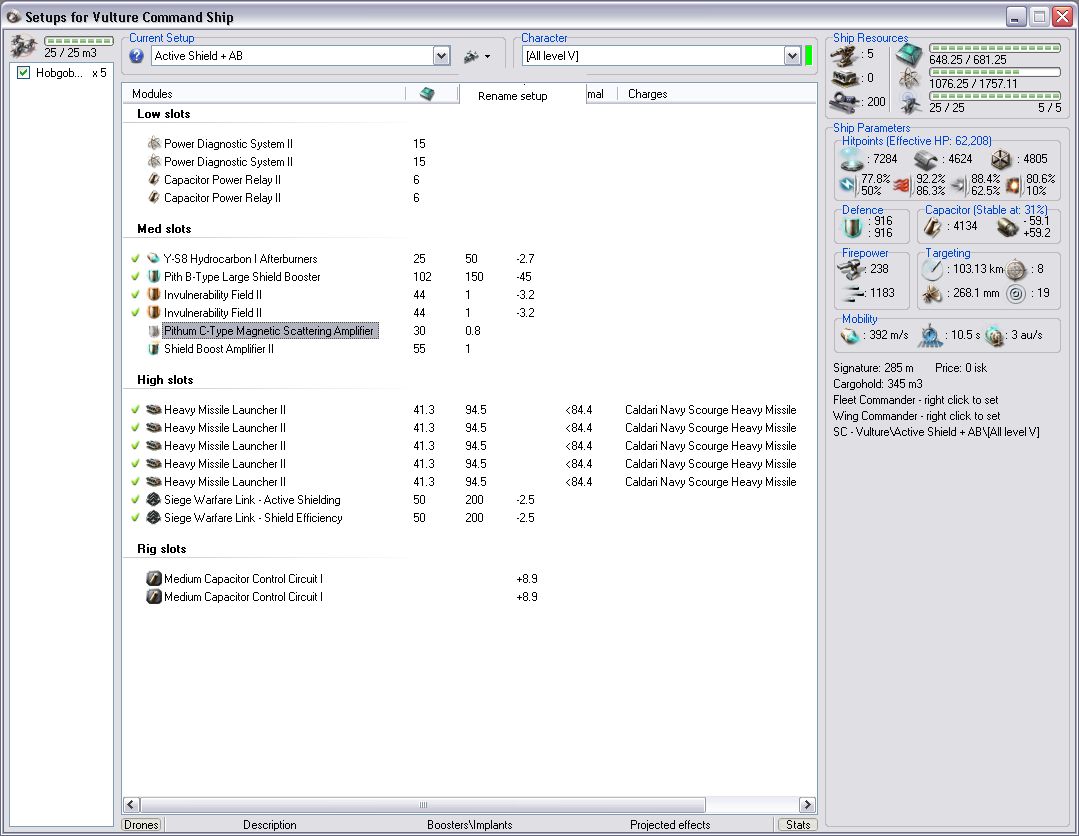Toggle active state of Pith B-Type Large Shield Booster
This screenshot has height=836, width=1079.
[136, 277]
